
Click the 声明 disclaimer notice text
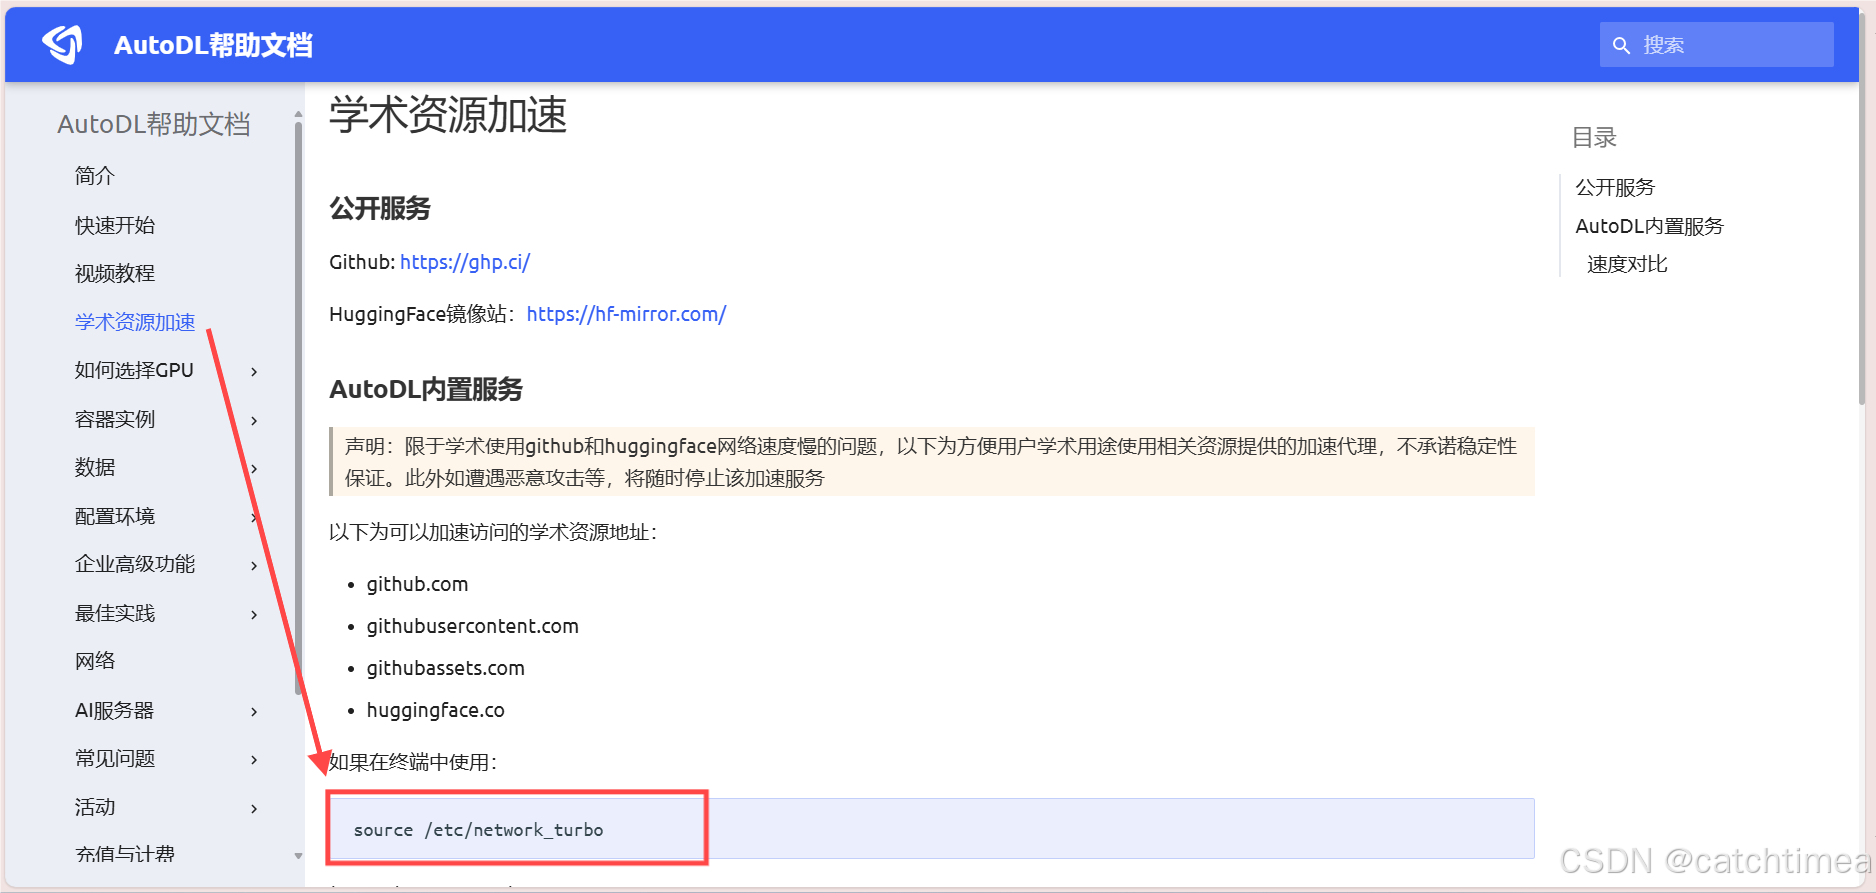coord(931,462)
